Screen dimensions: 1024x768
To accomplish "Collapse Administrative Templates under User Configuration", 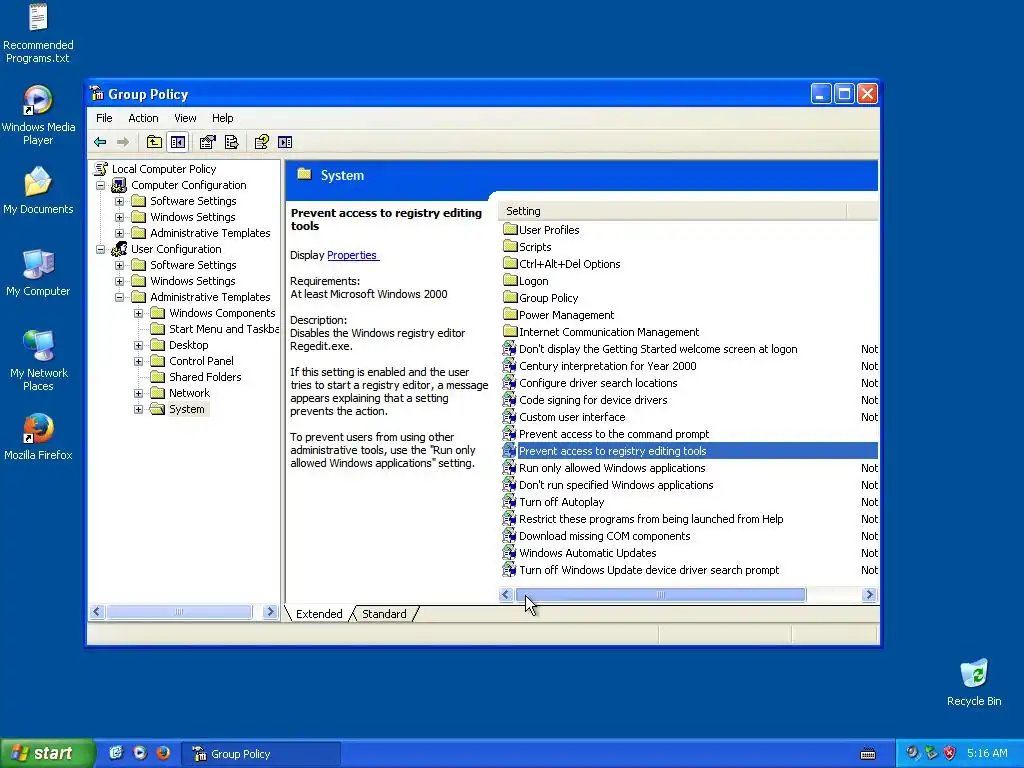I will coord(120,297).
